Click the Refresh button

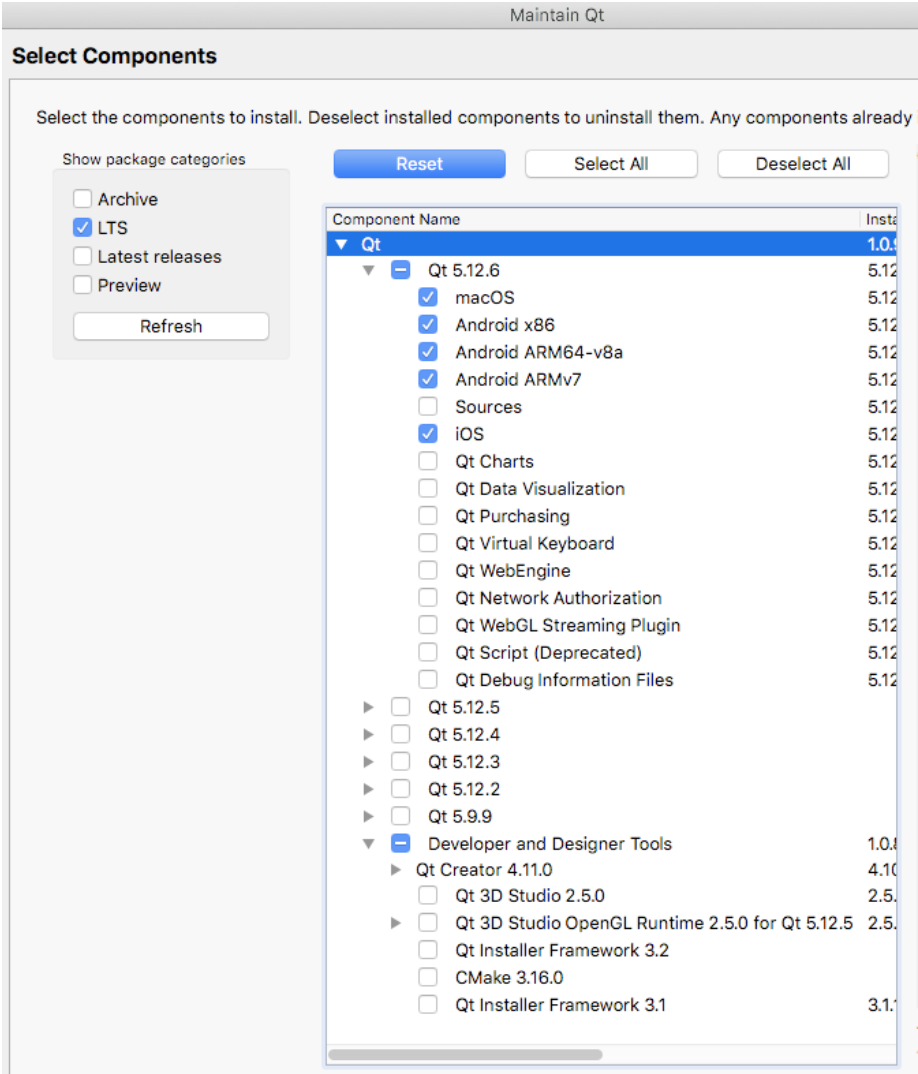[171, 326]
